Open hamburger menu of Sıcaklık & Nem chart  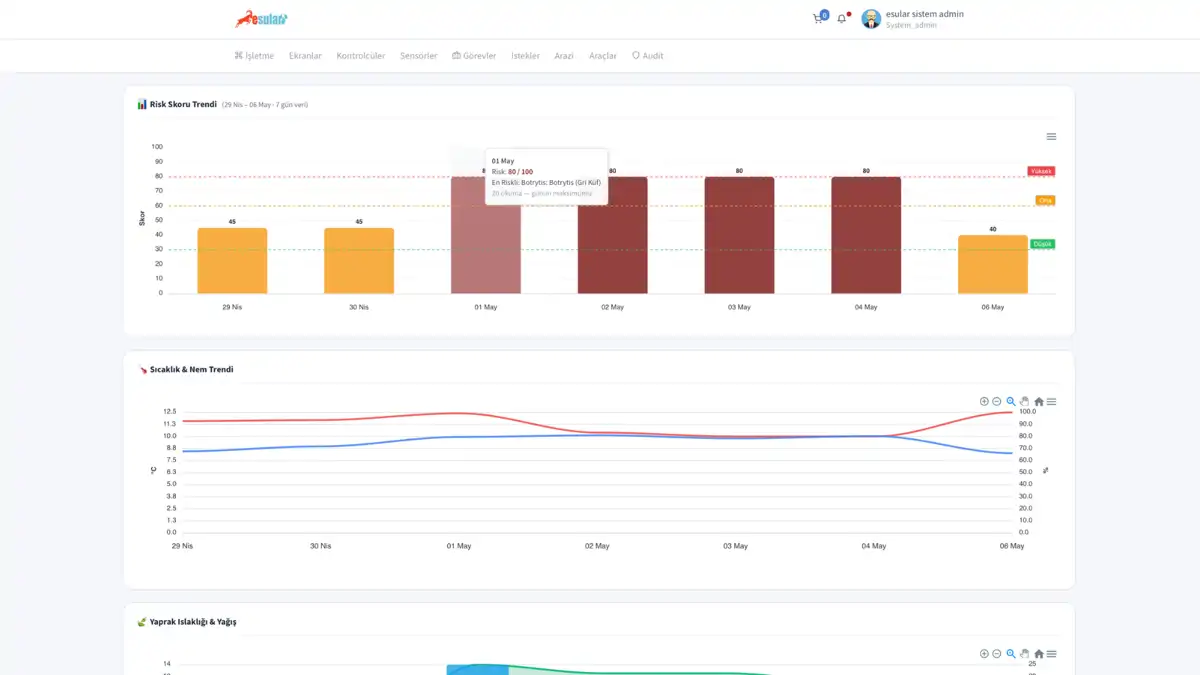[x=1051, y=401]
